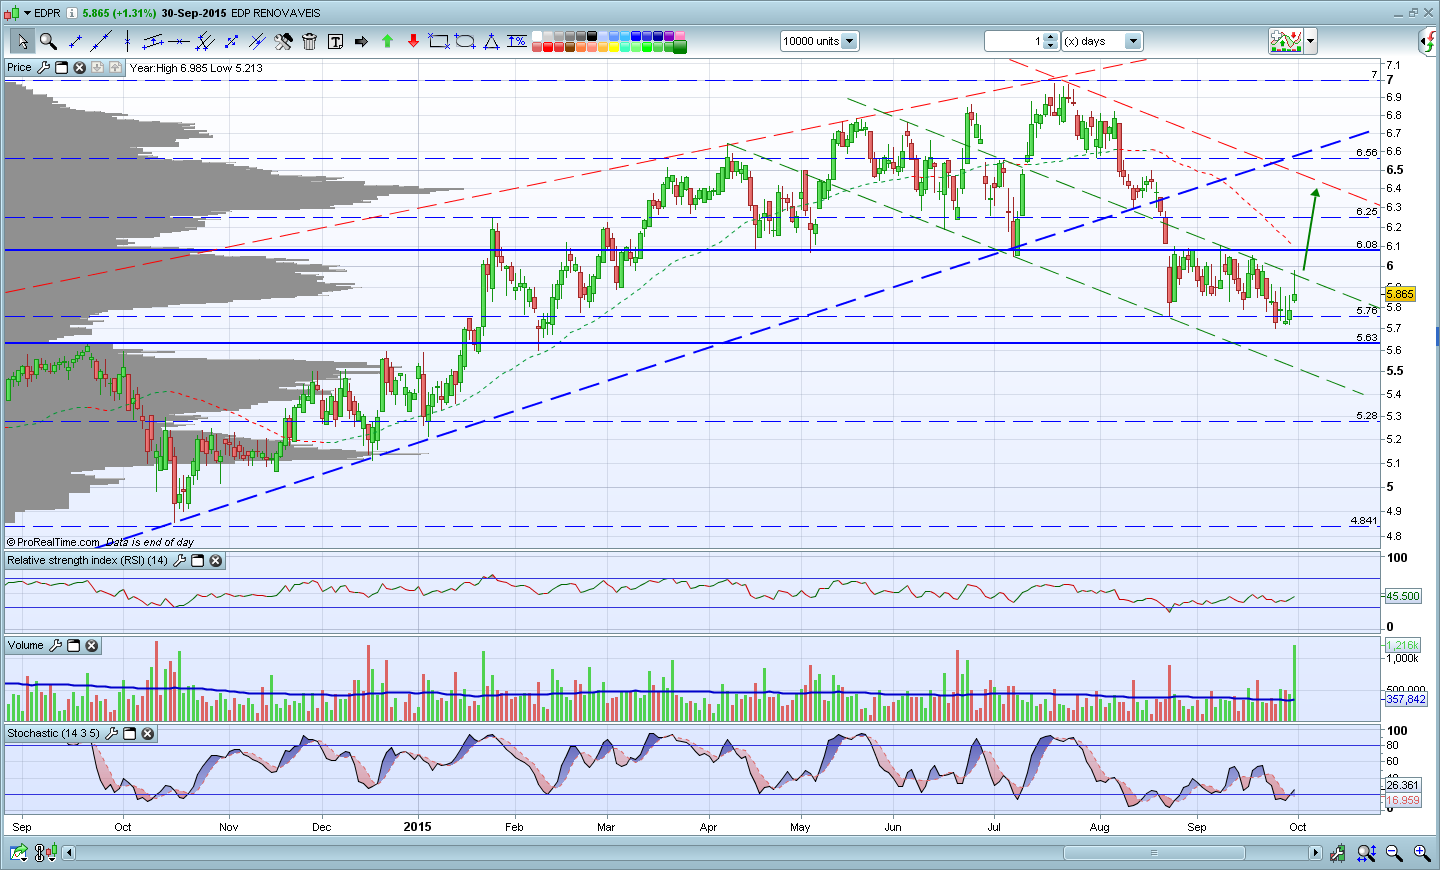
Task: Restore the chart window size
Action: 1414,13
